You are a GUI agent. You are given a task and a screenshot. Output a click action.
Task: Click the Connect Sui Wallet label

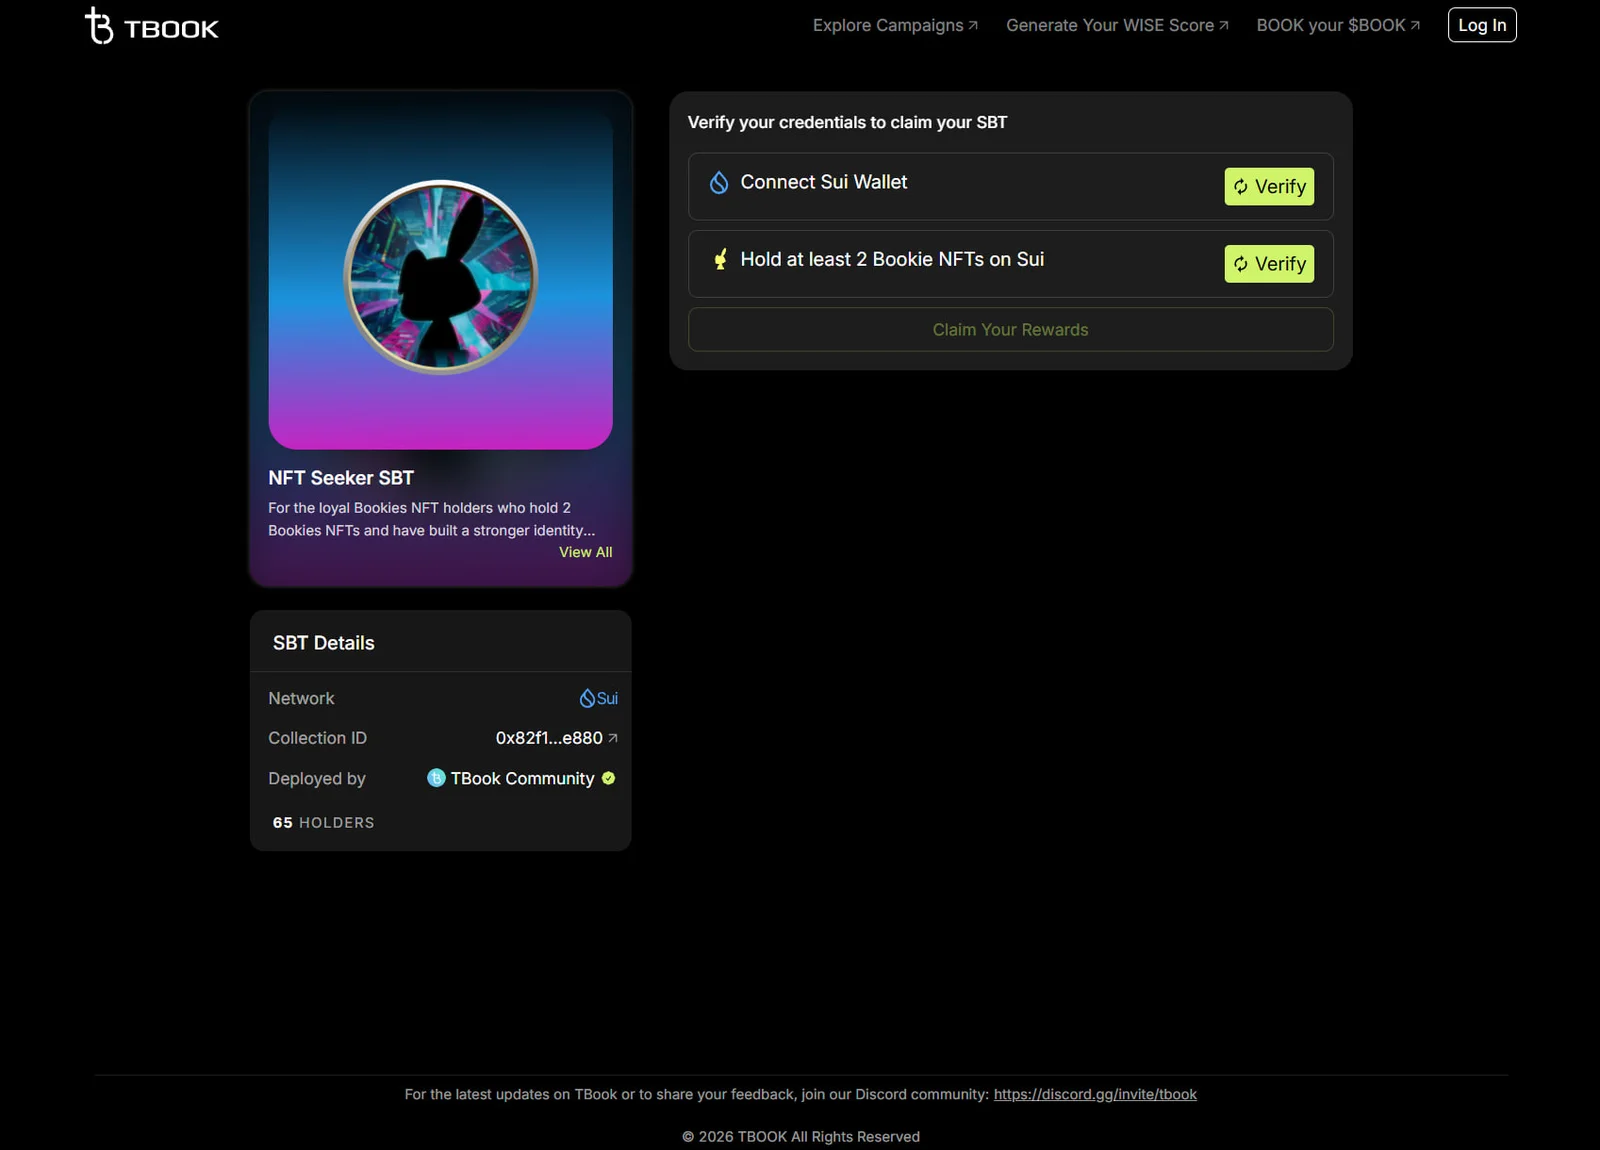pyautogui.click(x=824, y=182)
